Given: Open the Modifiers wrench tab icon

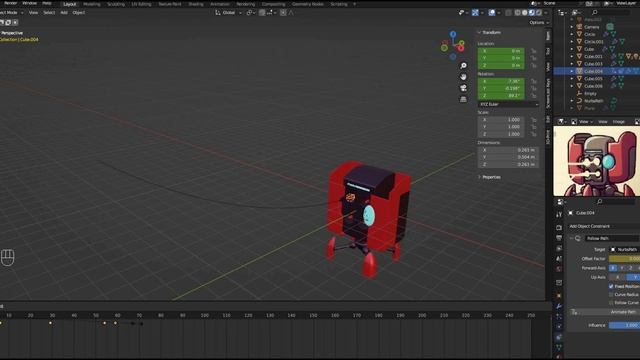Looking at the screenshot, I should tap(559, 306).
